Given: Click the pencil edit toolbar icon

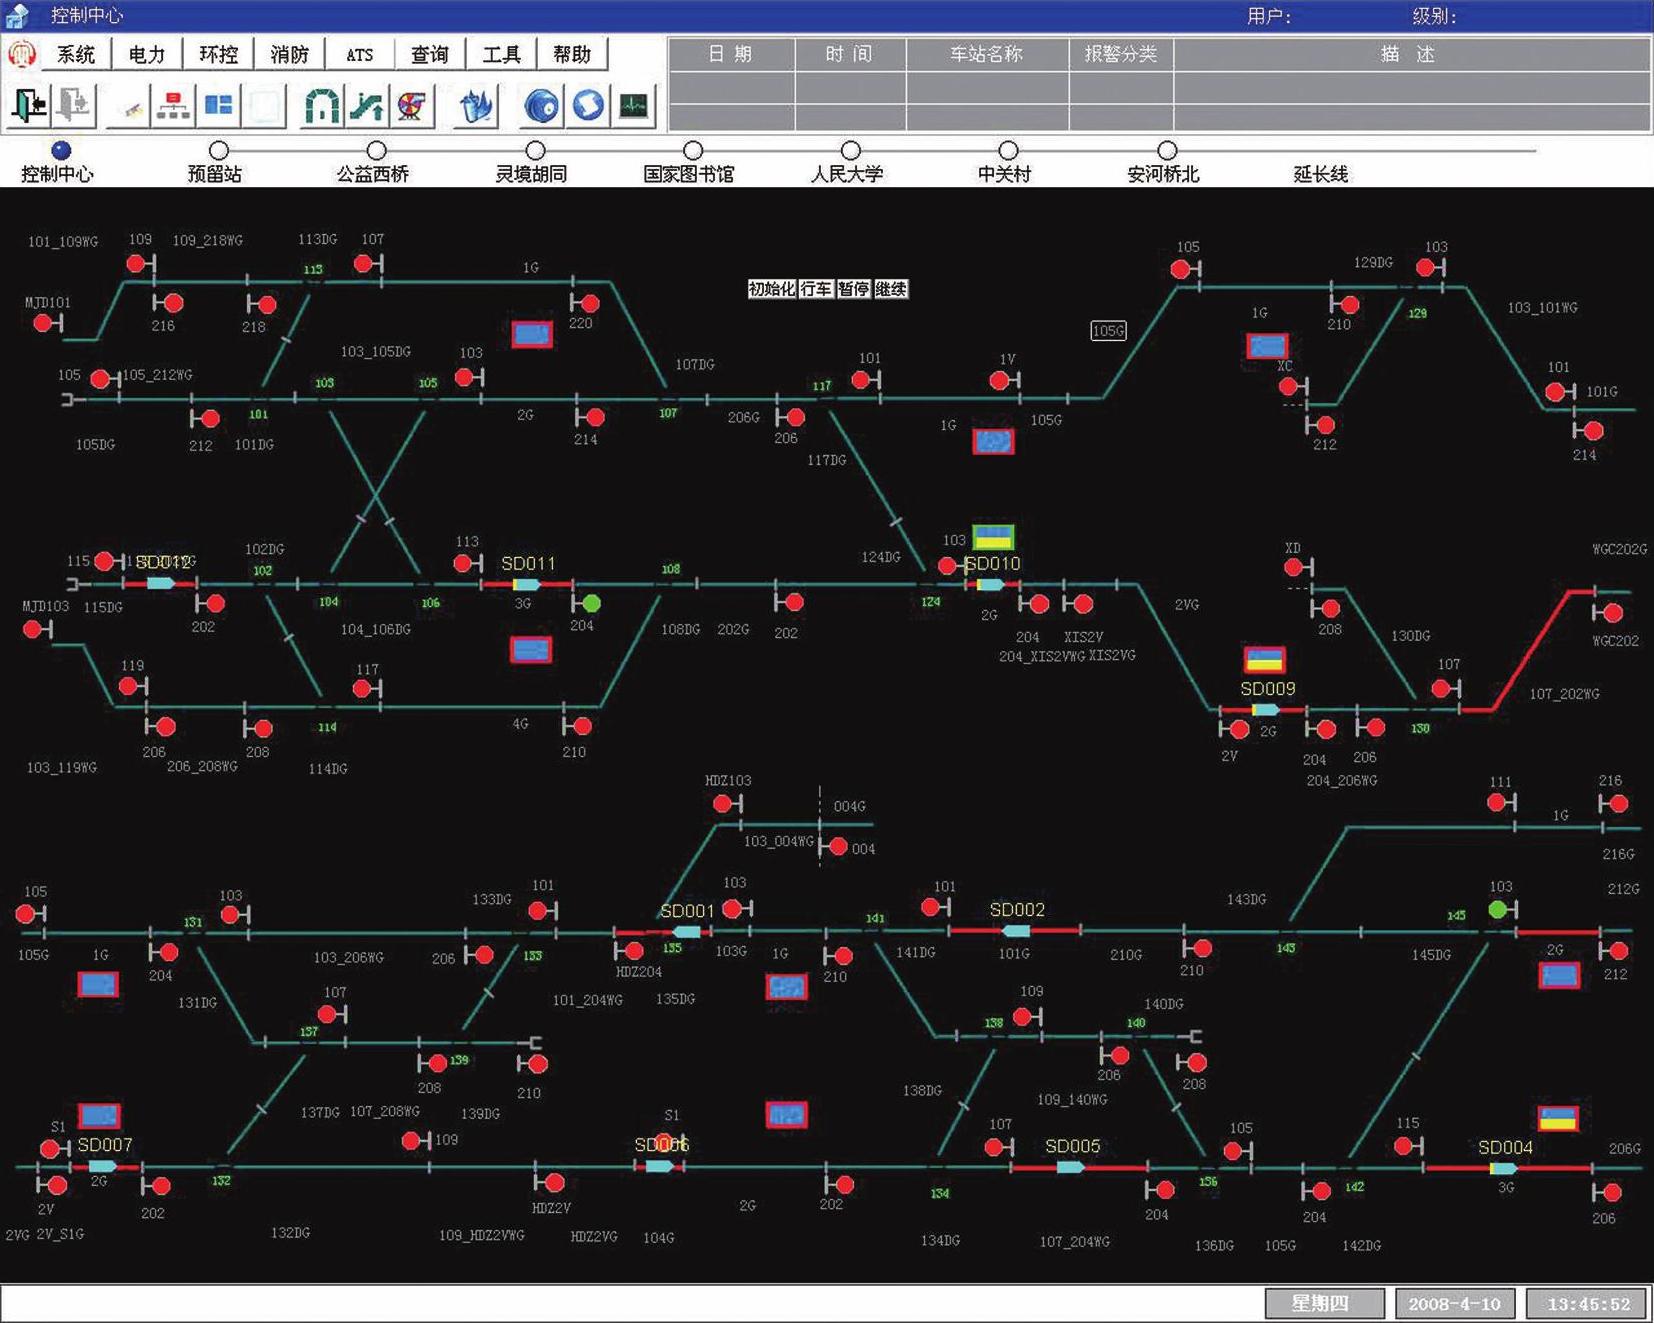Looking at the screenshot, I should (x=129, y=106).
